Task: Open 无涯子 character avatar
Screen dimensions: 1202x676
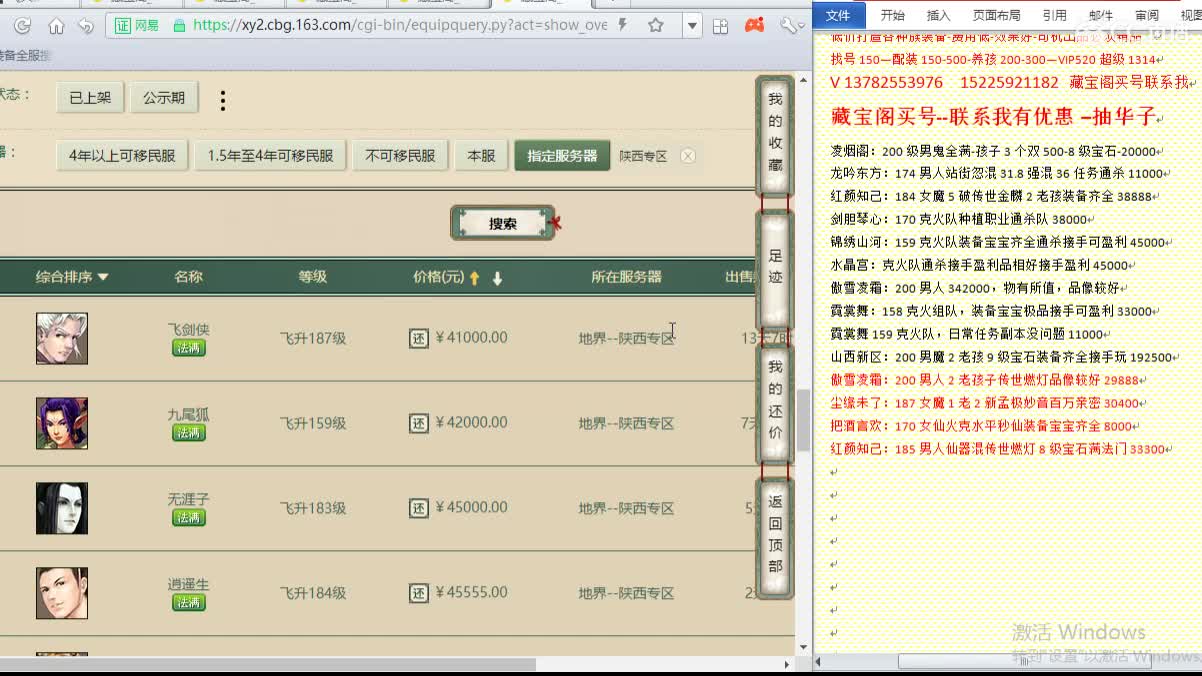Action: (62, 508)
